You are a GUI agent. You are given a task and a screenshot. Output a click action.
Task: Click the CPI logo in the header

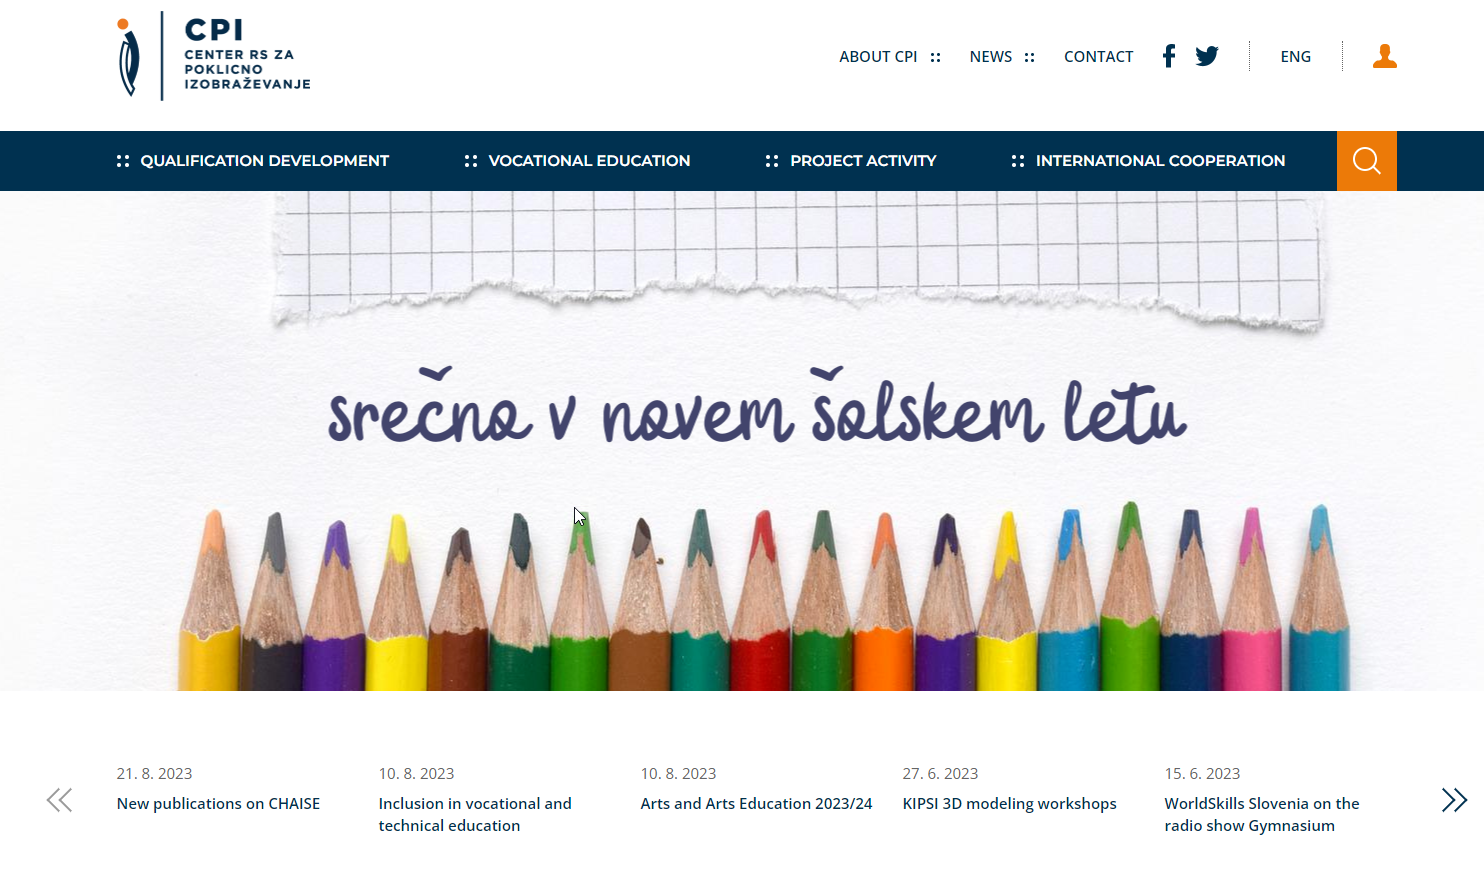pos(213,57)
